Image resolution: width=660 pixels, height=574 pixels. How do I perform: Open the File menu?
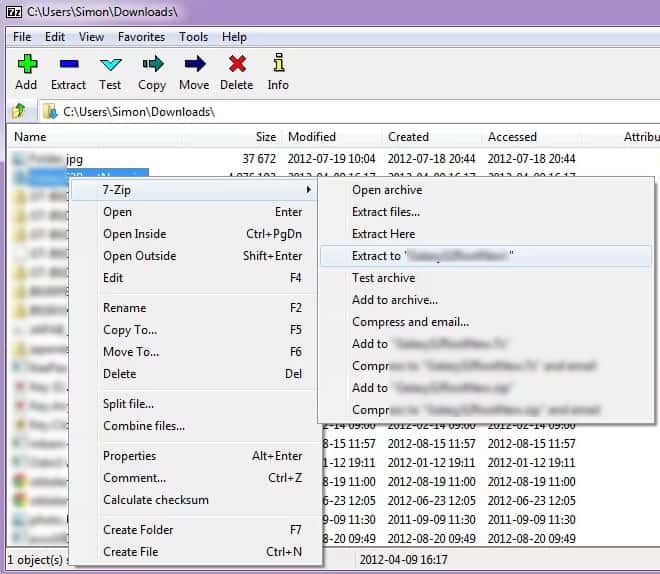coord(22,37)
